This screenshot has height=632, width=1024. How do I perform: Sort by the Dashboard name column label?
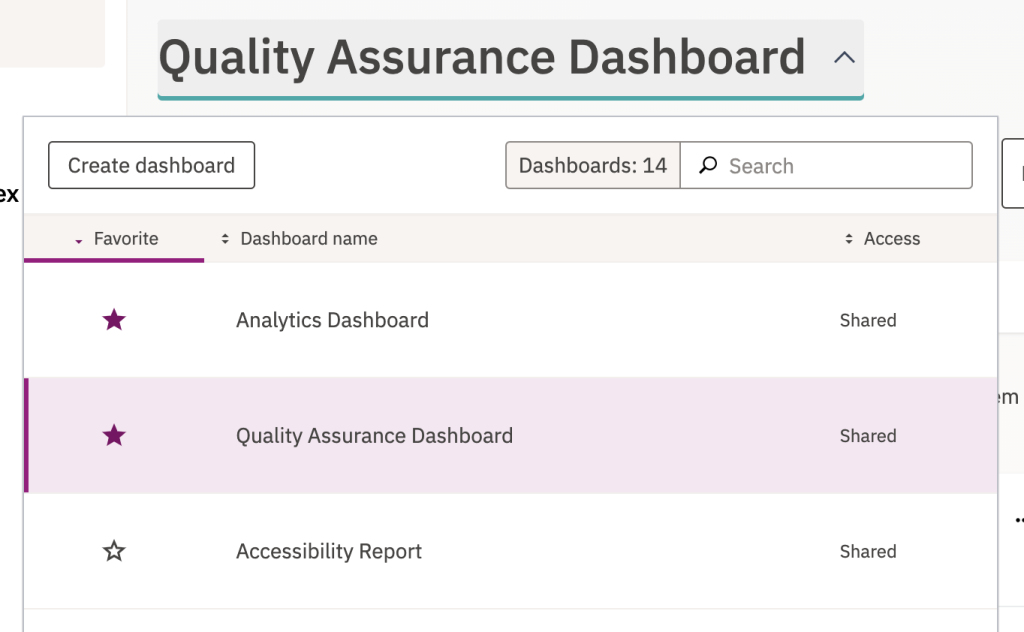coord(309,239)
